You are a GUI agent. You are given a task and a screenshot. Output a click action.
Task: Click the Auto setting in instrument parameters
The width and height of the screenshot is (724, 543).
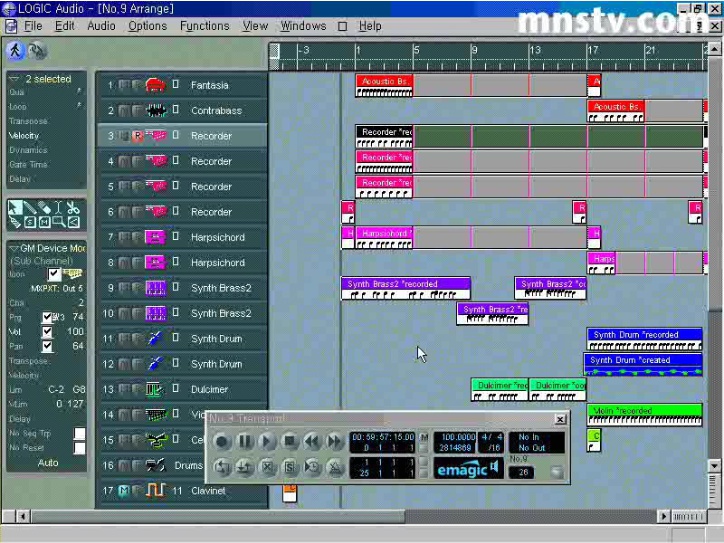[x=48, y=463]
